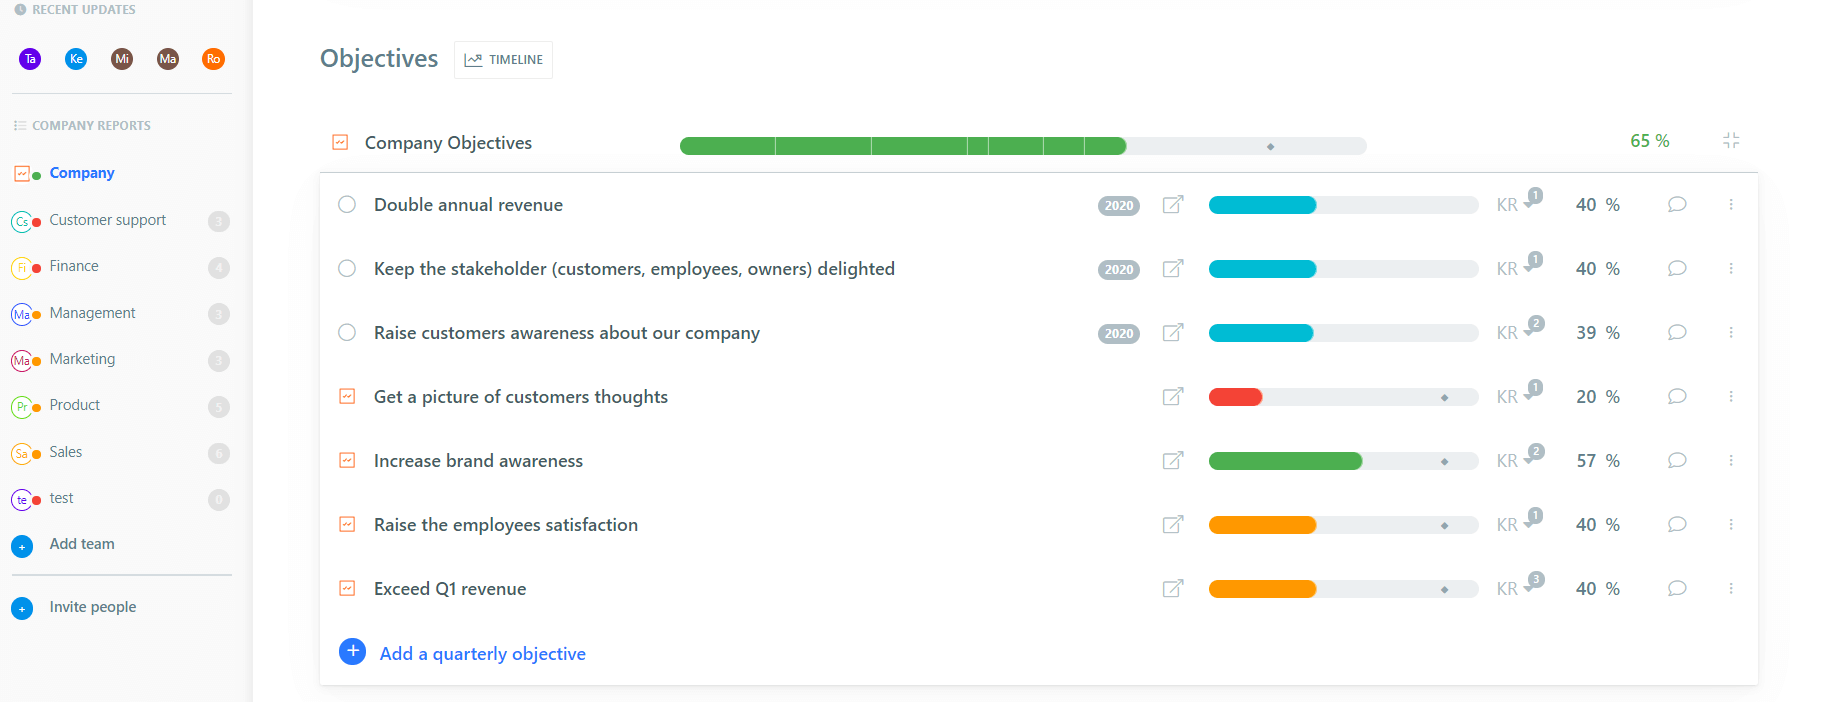Open the comment bubble for Exceed Q1 revenue

[x=1677, y=589]
